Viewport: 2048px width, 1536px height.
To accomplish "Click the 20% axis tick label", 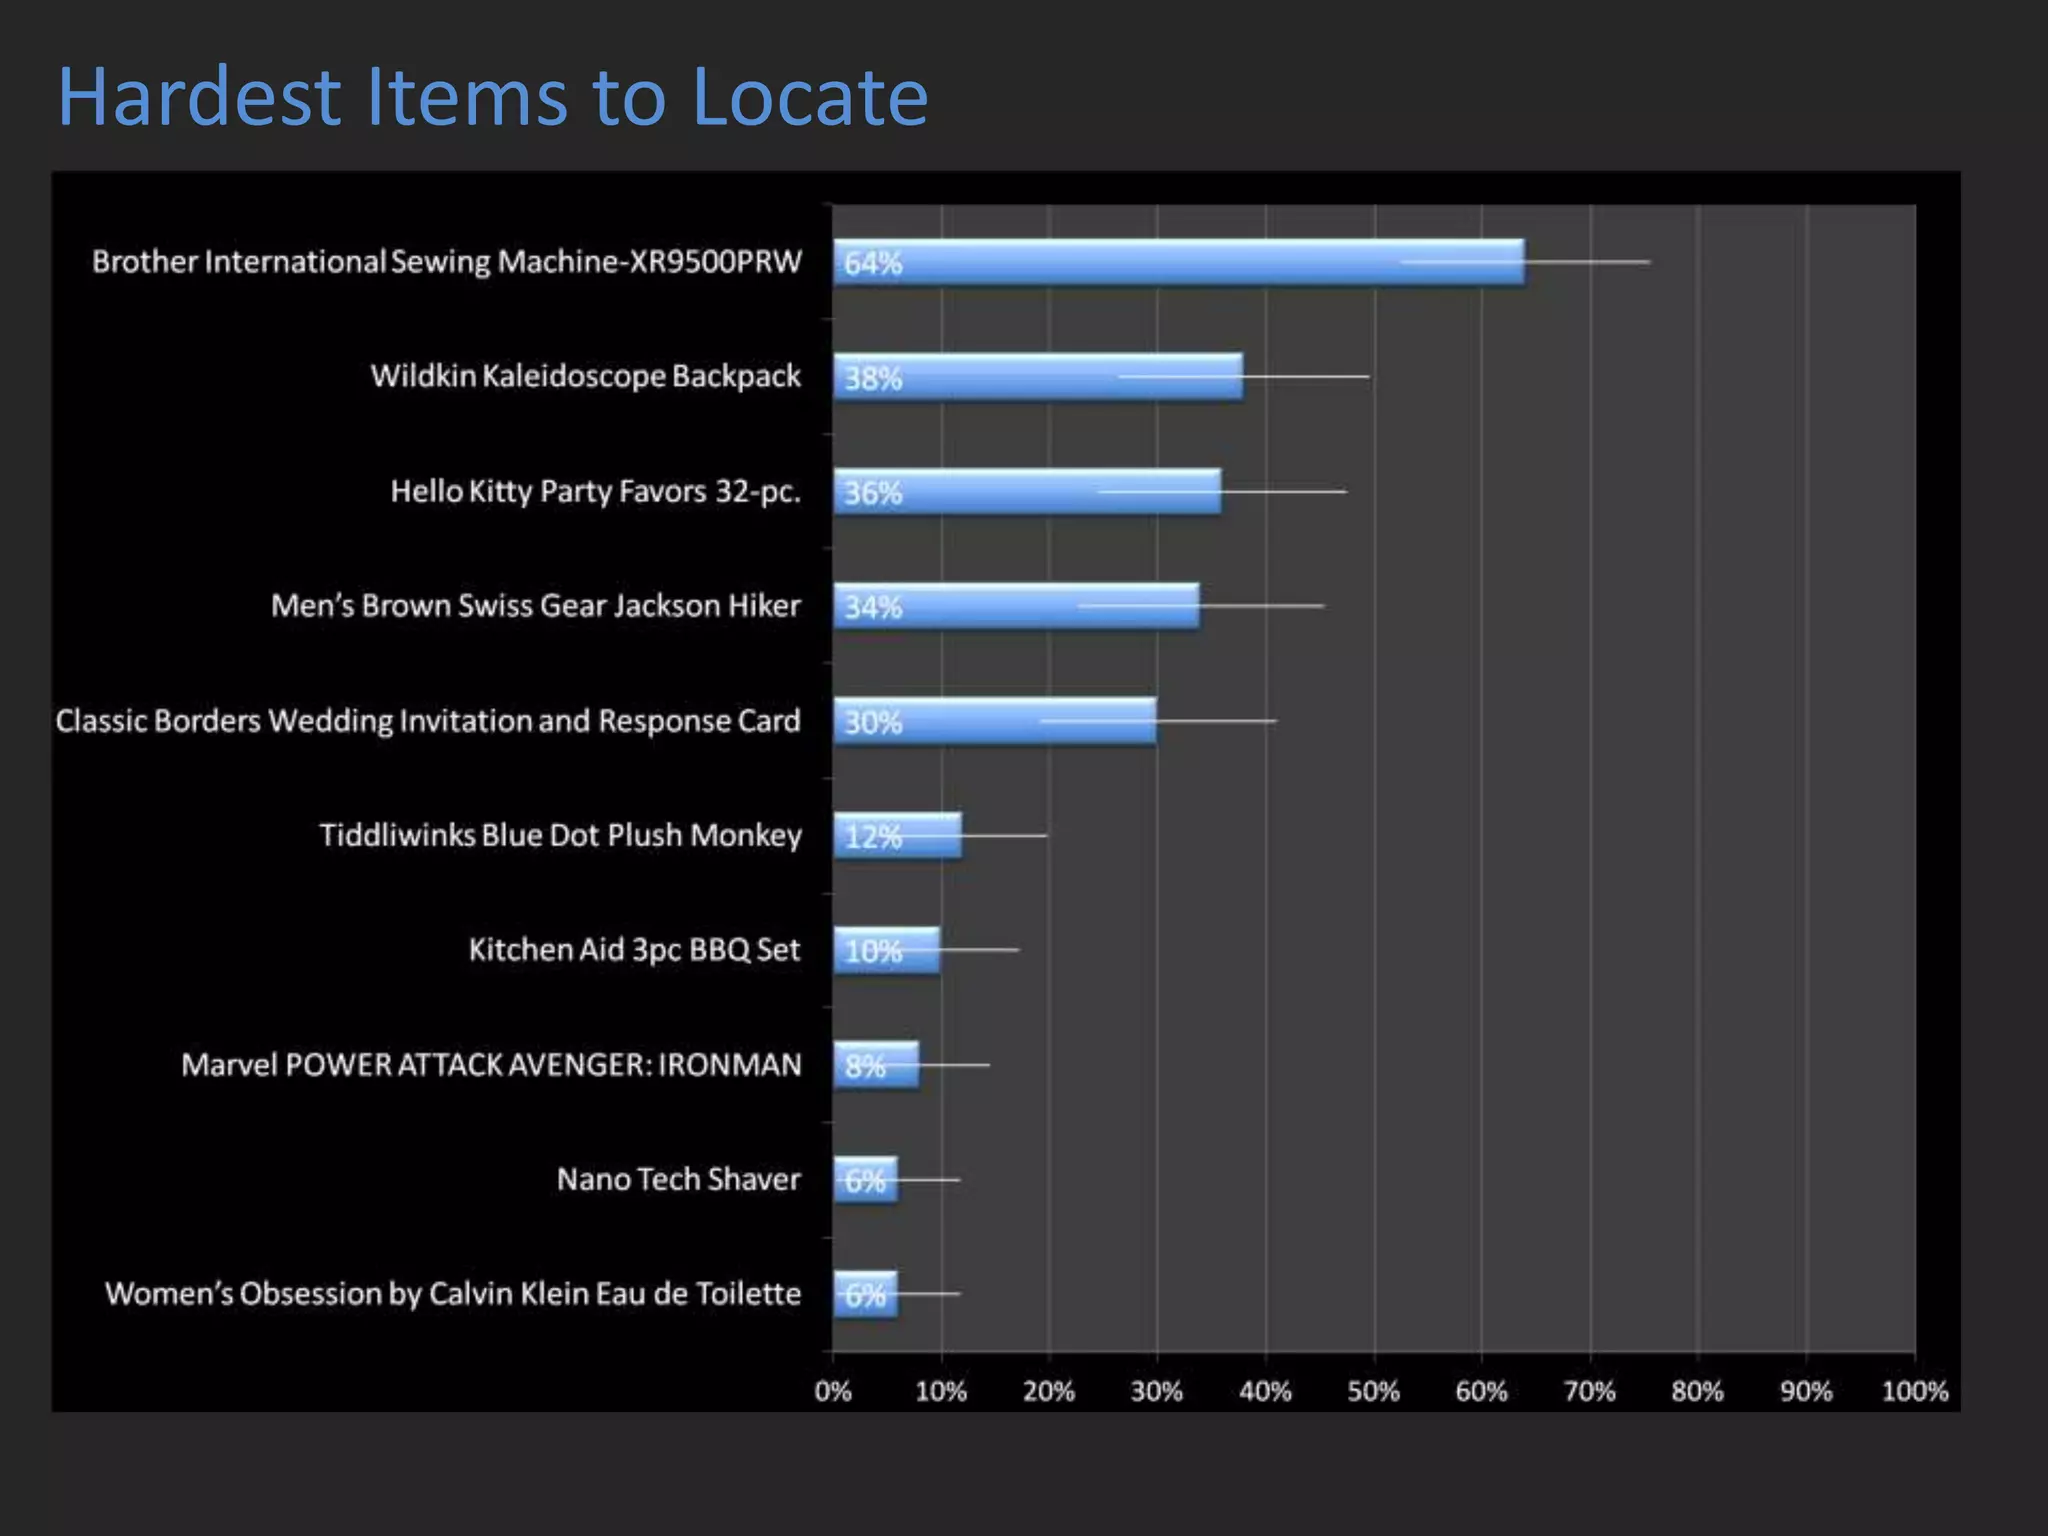I will (1049, 1392).
